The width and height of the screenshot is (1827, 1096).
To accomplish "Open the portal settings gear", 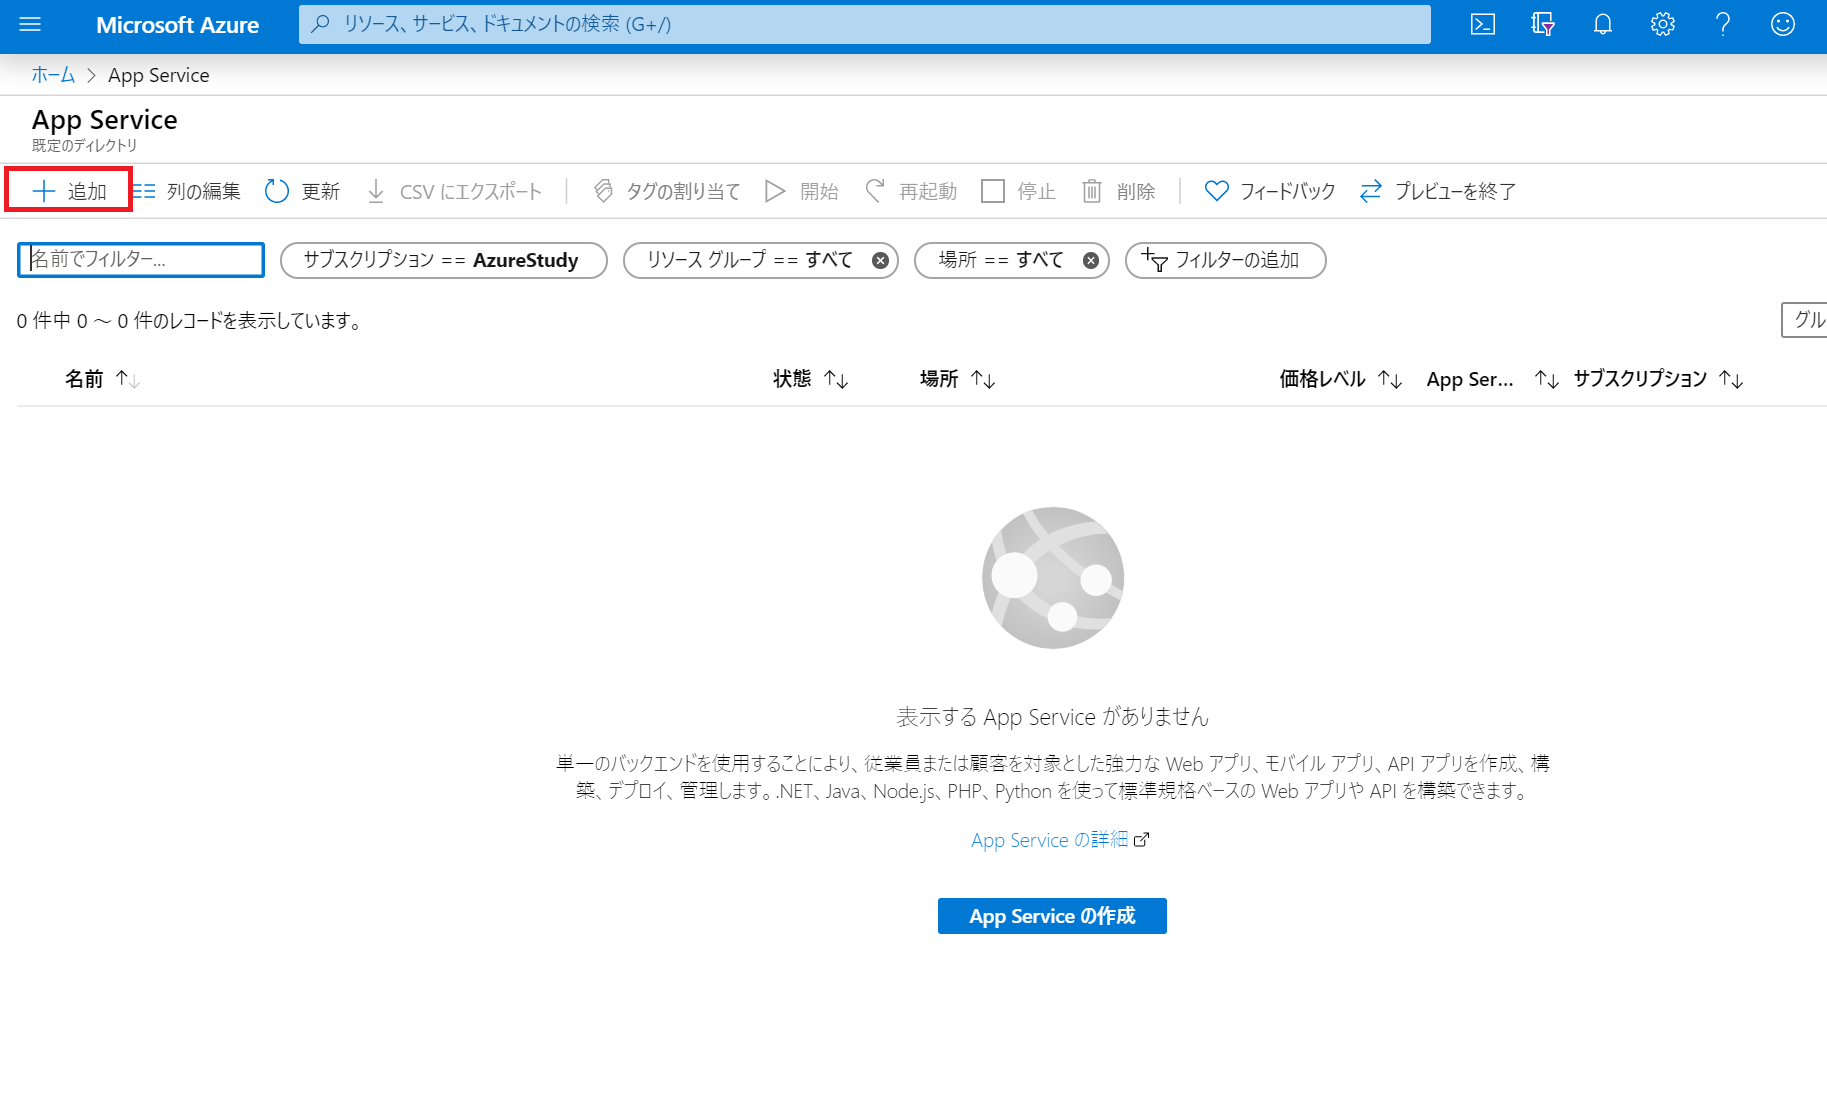I will point(1663,25).
